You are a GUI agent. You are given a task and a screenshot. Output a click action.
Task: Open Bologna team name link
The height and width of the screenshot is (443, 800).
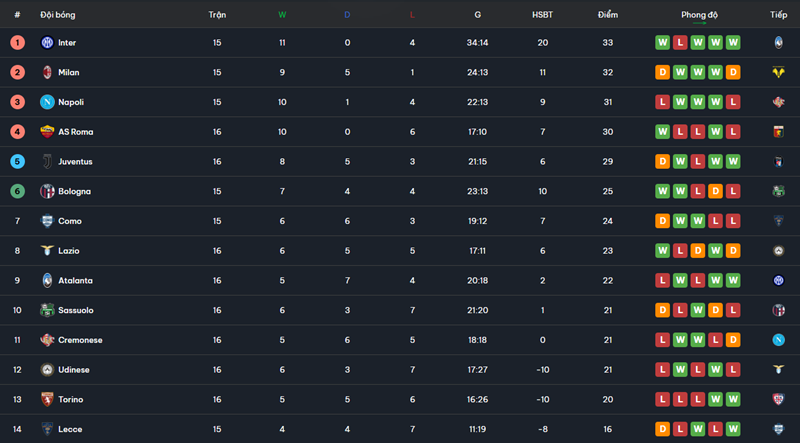pyautogui.click(x=74, y=191)
